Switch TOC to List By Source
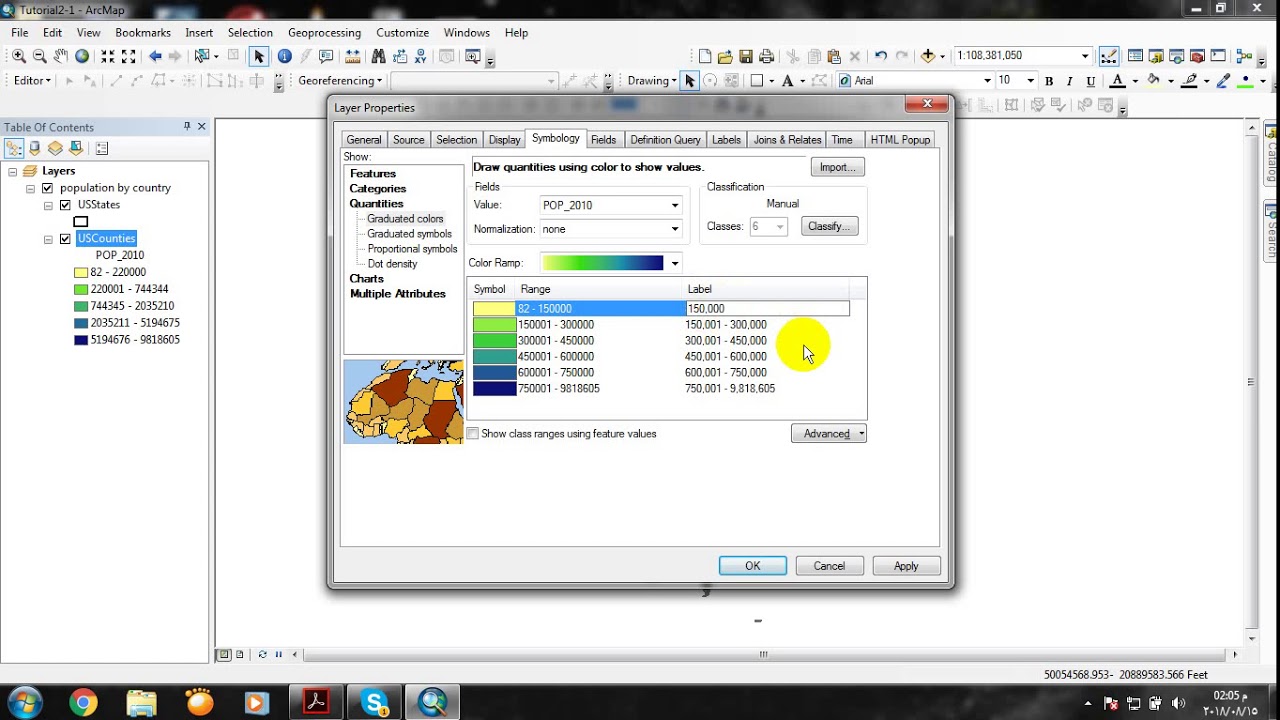The width and height of the screenshot is (1280, 720). (x=35, y=148)
